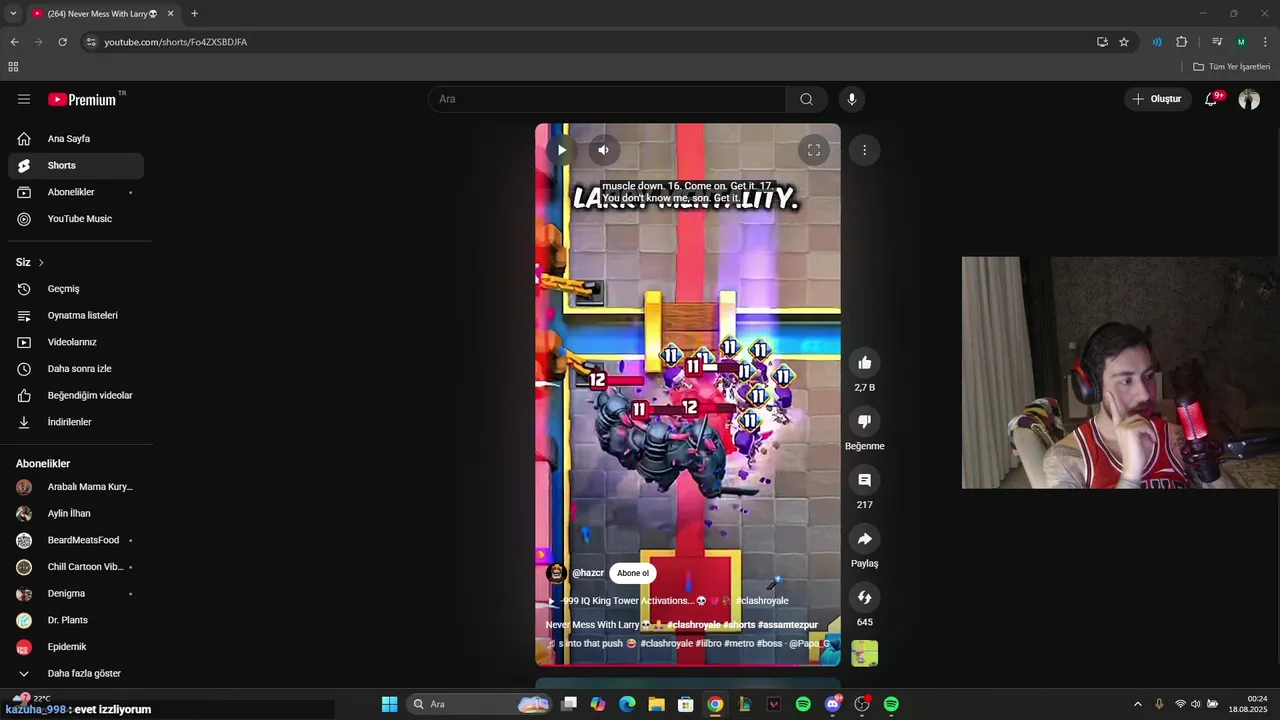Select the Never Mess With Larry tab
The height and width of the screenshot is (720, 1280).
(103, 14)
